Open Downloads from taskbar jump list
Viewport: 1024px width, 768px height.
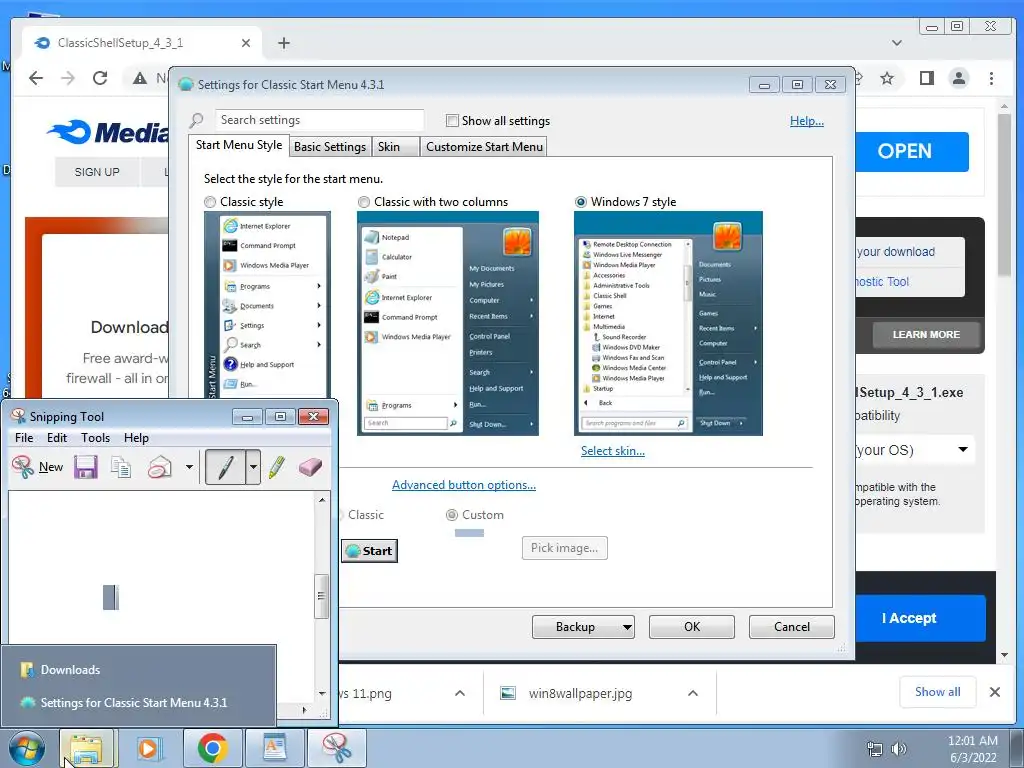coord(138,670)
